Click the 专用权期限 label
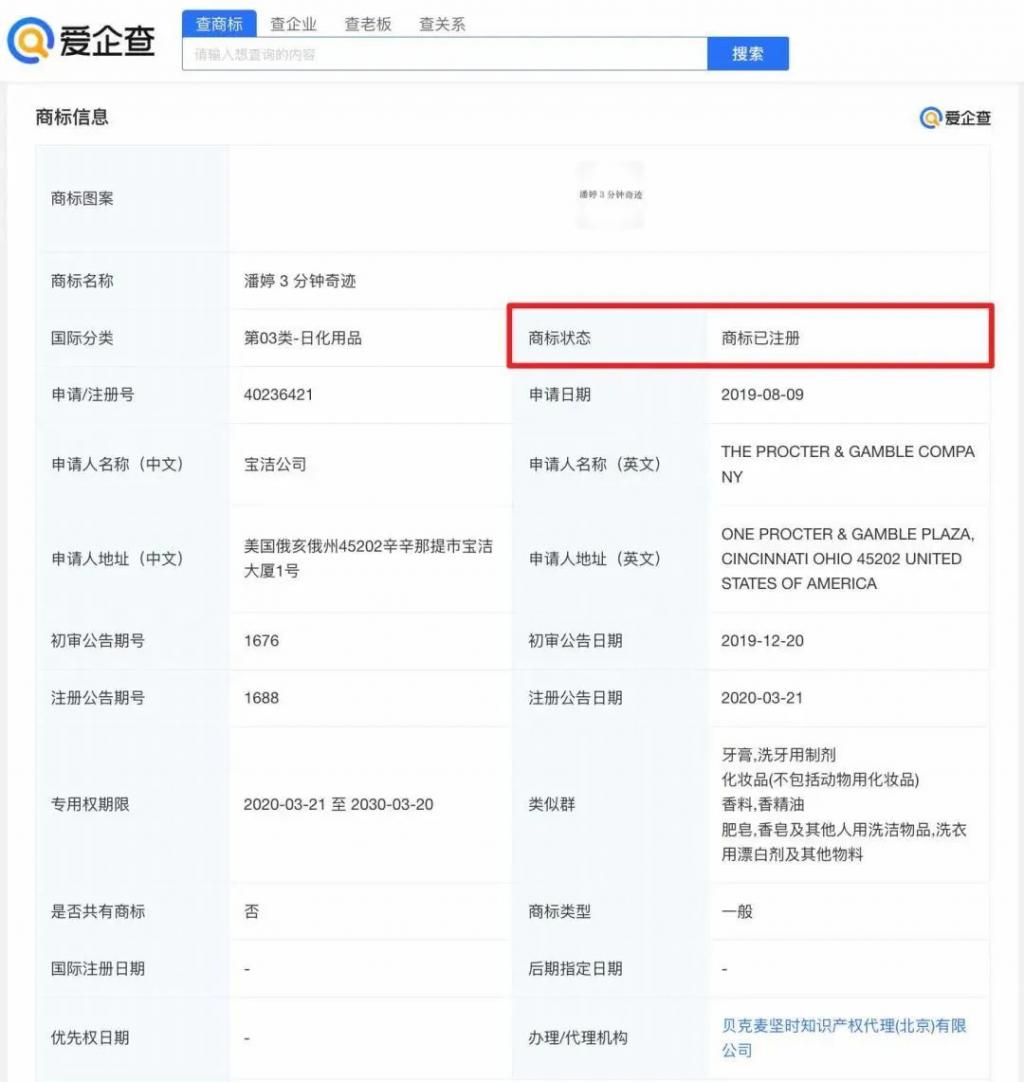 coord(90,805)
